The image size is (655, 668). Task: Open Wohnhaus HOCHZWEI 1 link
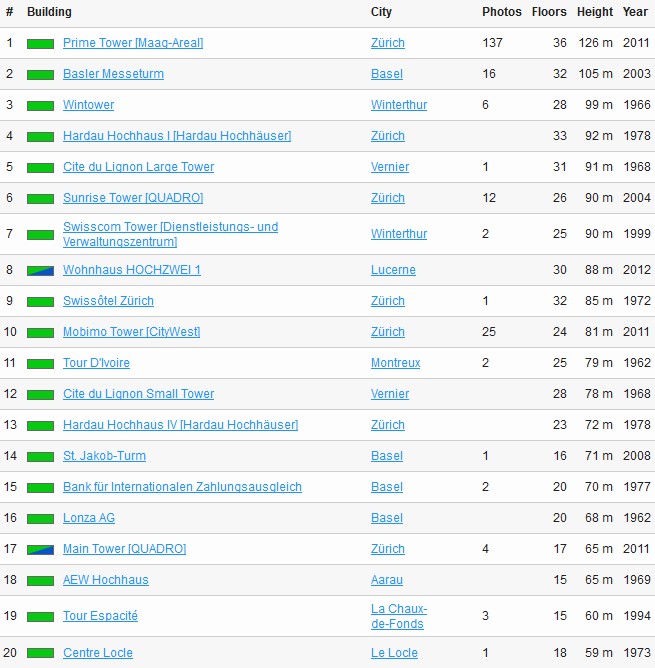[132, 270]
